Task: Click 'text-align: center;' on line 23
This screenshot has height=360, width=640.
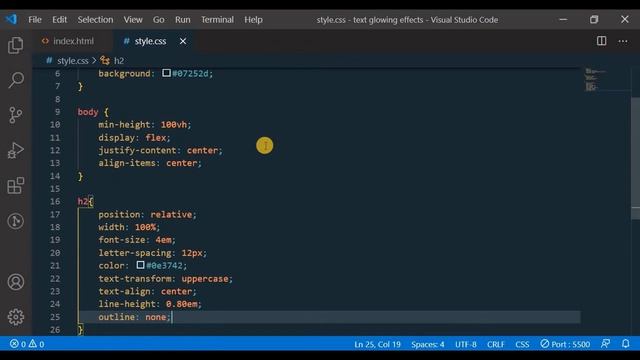Action: point(147,291)
